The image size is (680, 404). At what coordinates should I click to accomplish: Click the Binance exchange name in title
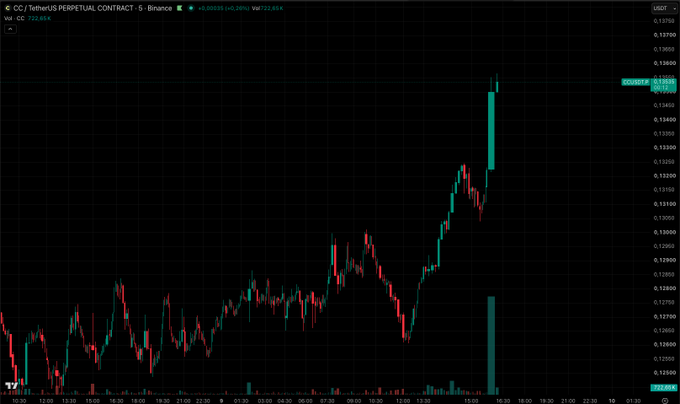click(160, 8)
